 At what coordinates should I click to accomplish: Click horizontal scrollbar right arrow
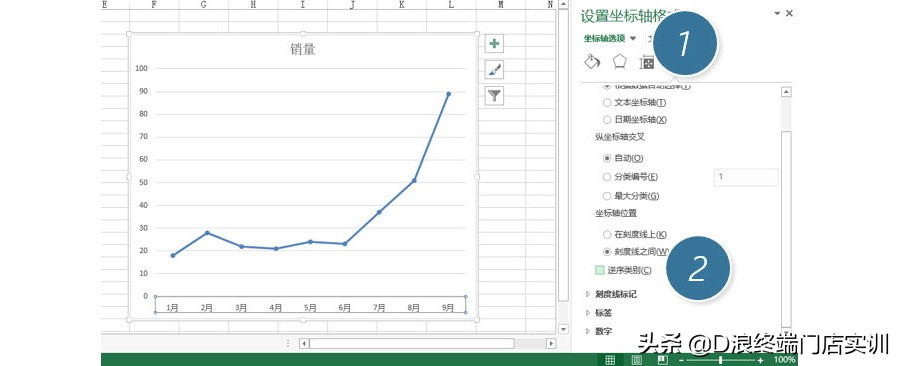click(x=551, y=344)
